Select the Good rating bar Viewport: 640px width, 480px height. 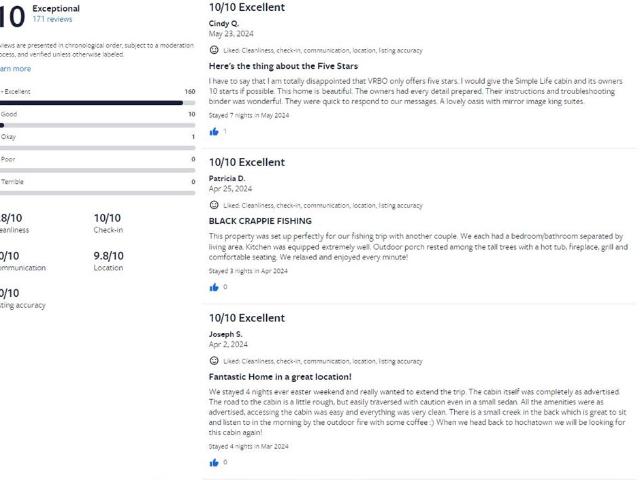coord(97,125)
